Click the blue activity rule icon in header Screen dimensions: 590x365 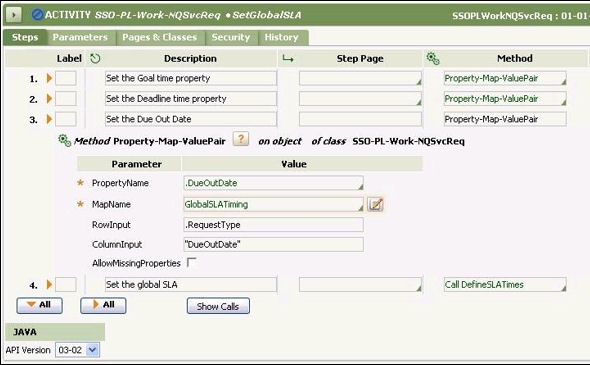coord(37,15)
